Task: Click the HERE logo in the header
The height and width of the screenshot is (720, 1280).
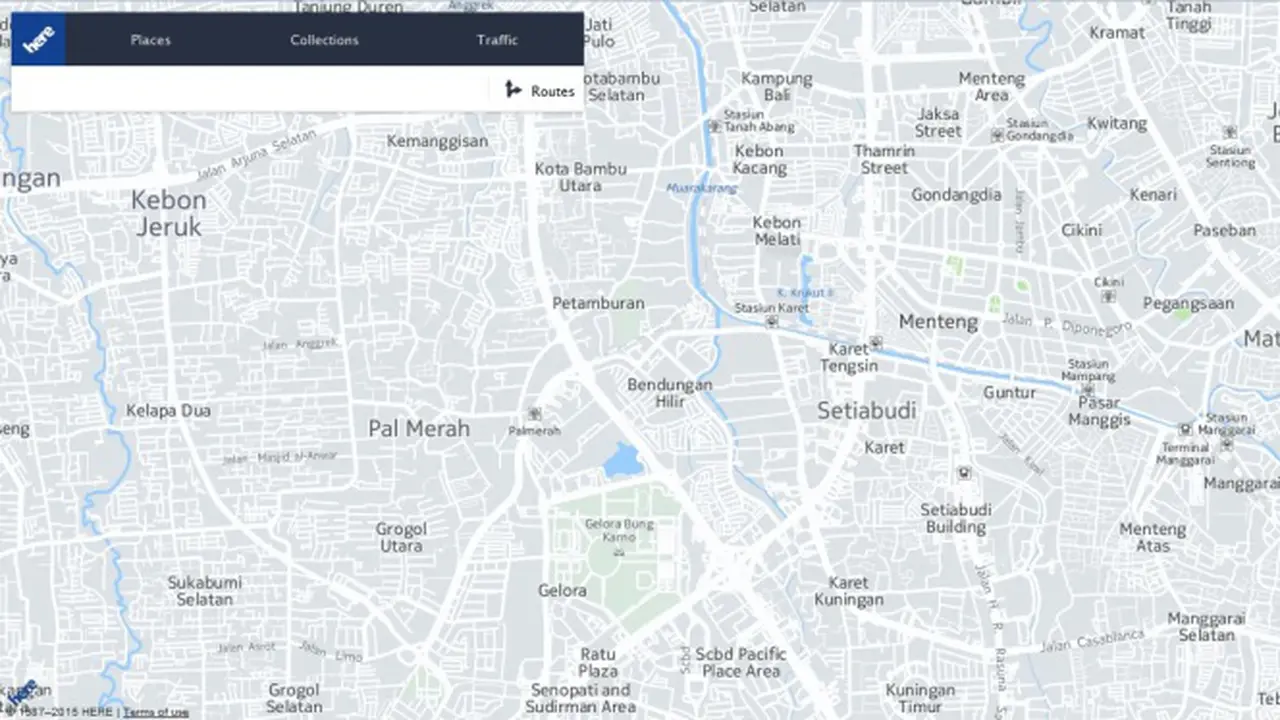Action: [x=38, y=39]
